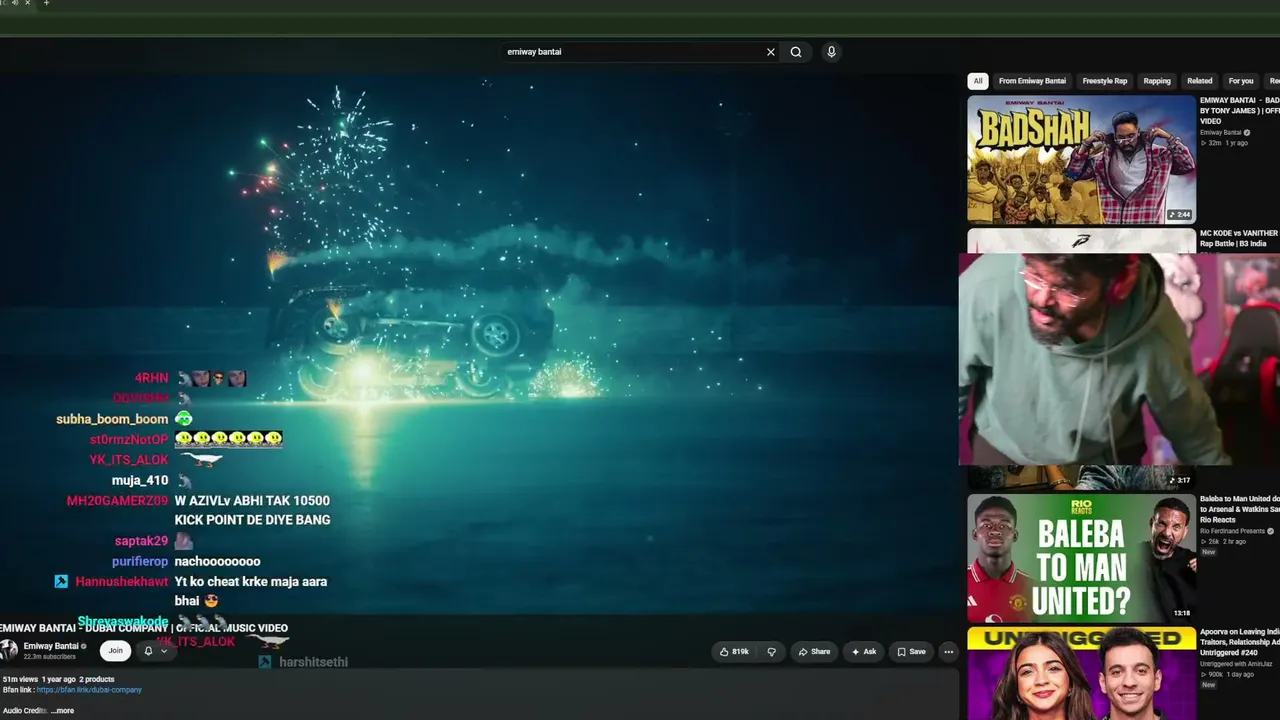Visit the Emiway Bantai channel name link
The height and width of the screenshot is (720, 1280).
(x=51, y=646)
